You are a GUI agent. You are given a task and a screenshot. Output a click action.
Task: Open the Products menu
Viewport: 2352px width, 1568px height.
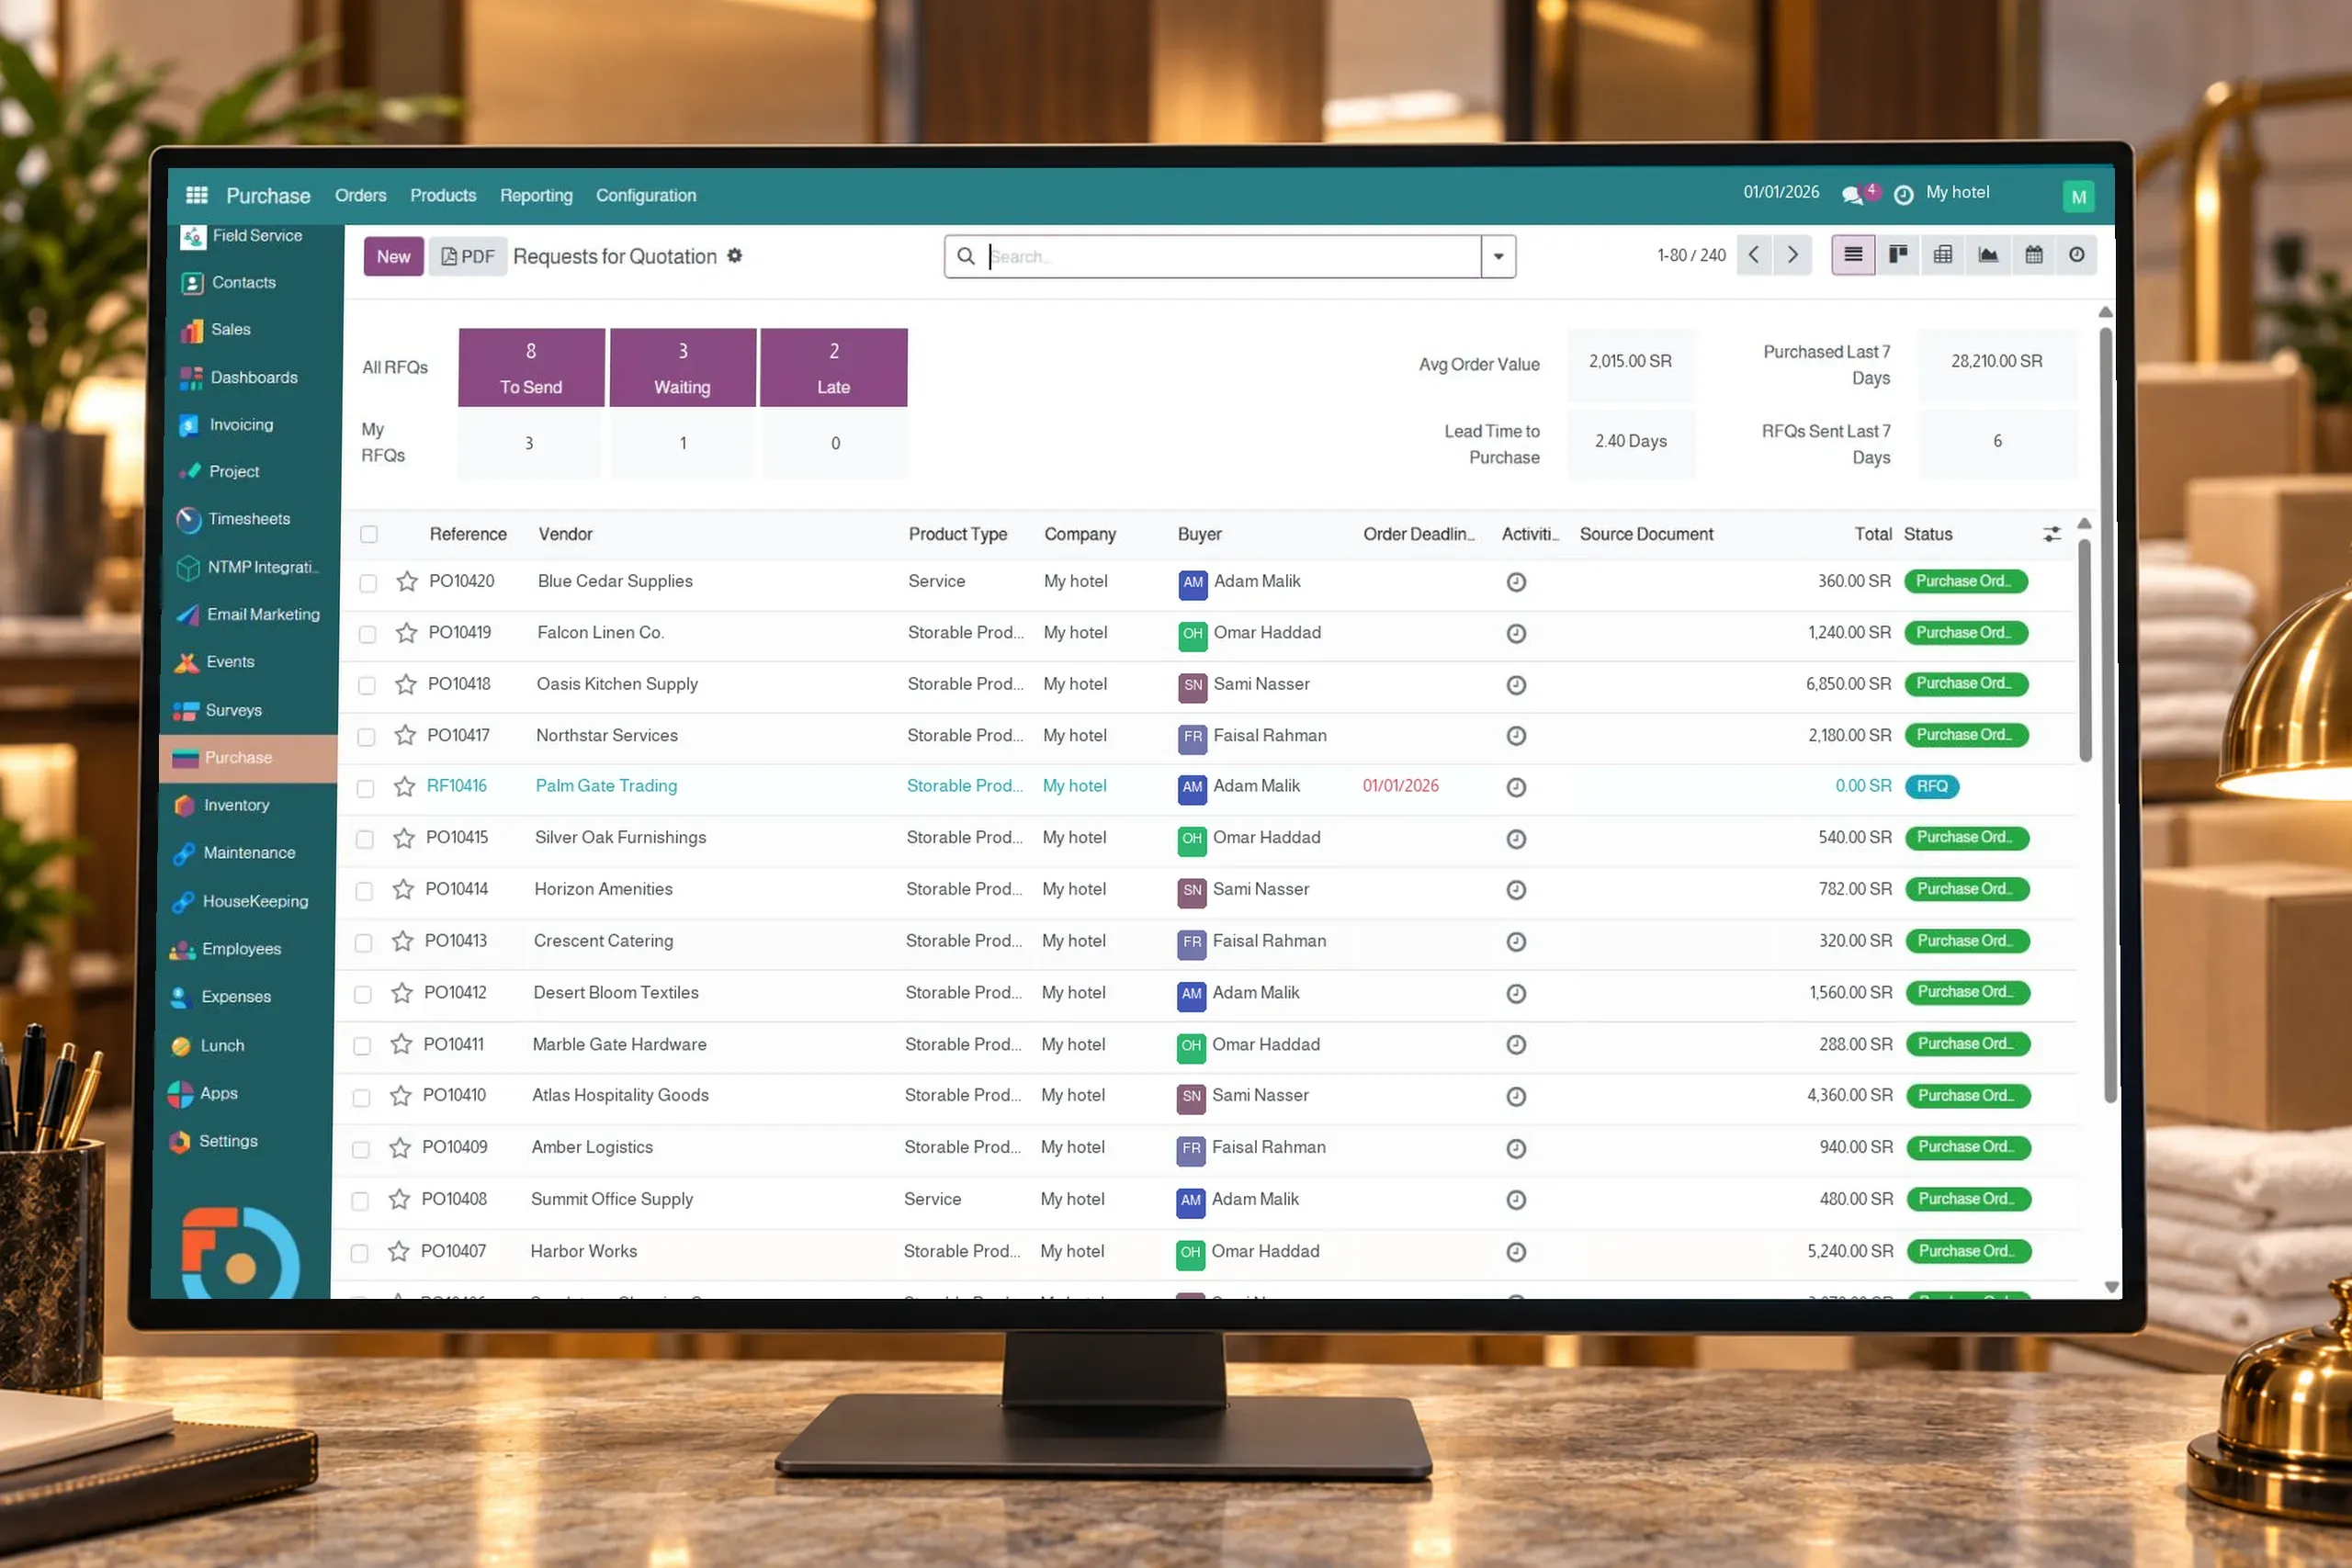pyautogui.click(x=443, y=195)
